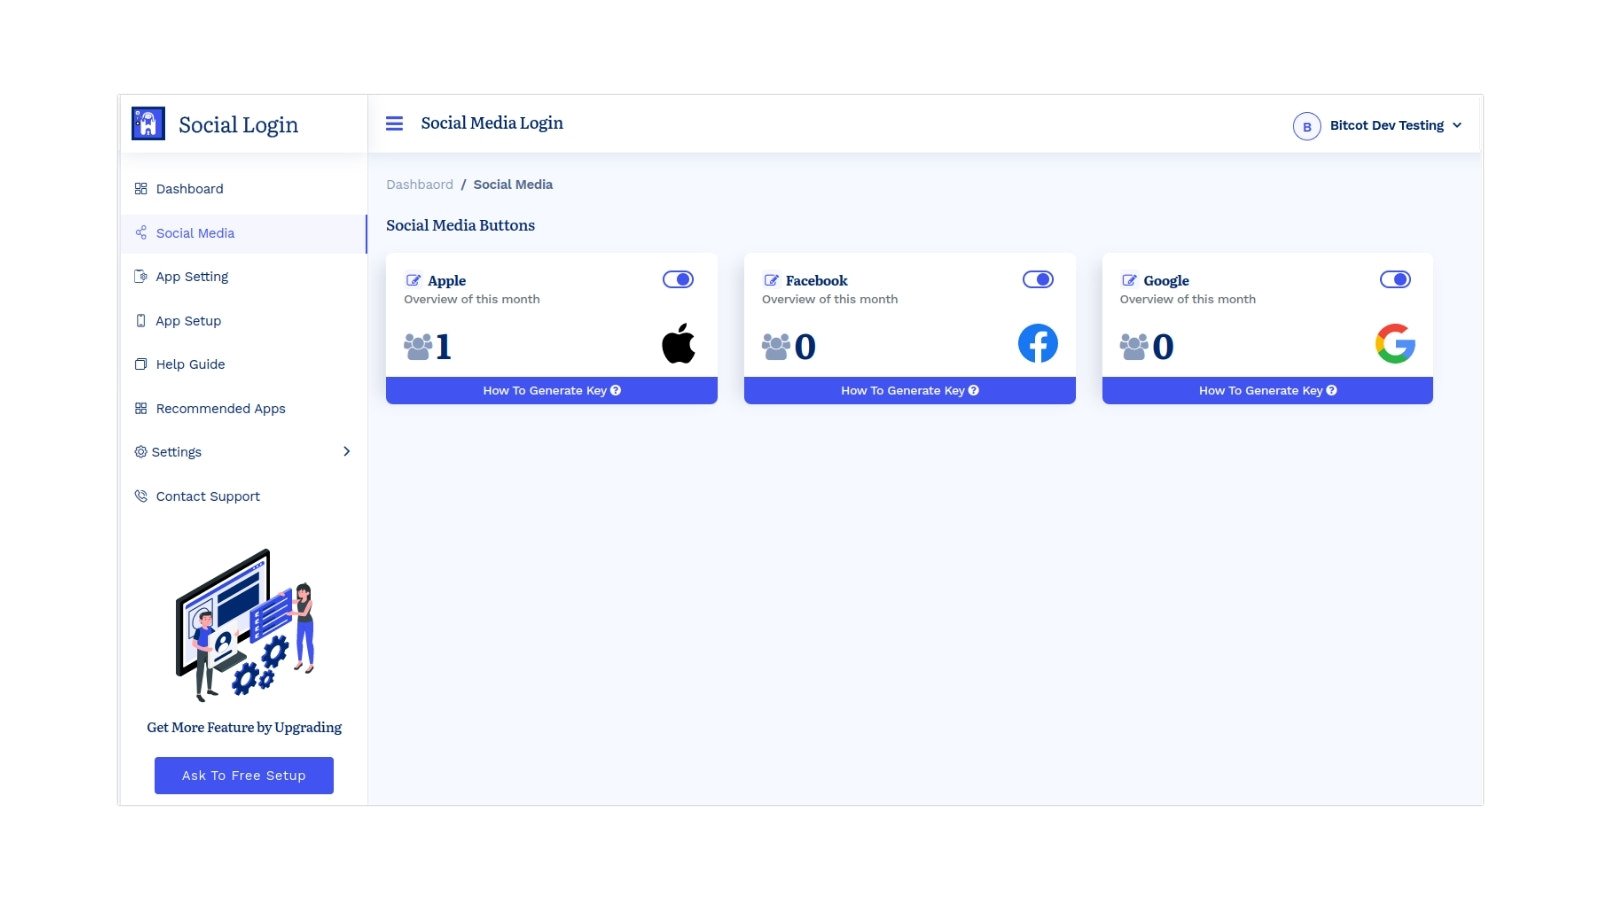Toggle the hamburger menu icon
This screenshot has width=1600, height=900.
point(395,123)
